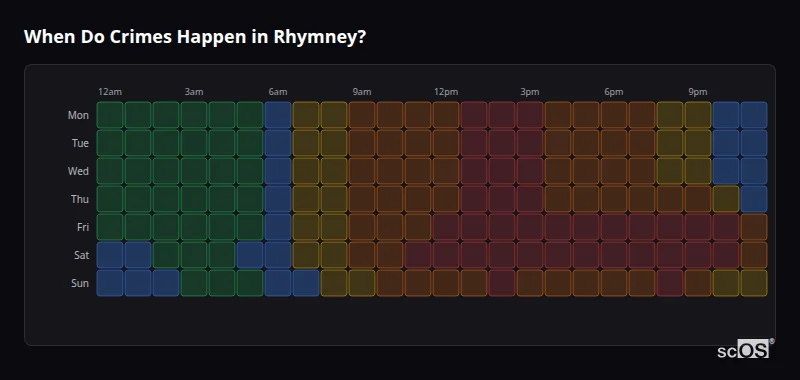Select the Monday 9pm yellow cell
The height and width of the screenshot is (380, 800).
(x=697, y=115)
